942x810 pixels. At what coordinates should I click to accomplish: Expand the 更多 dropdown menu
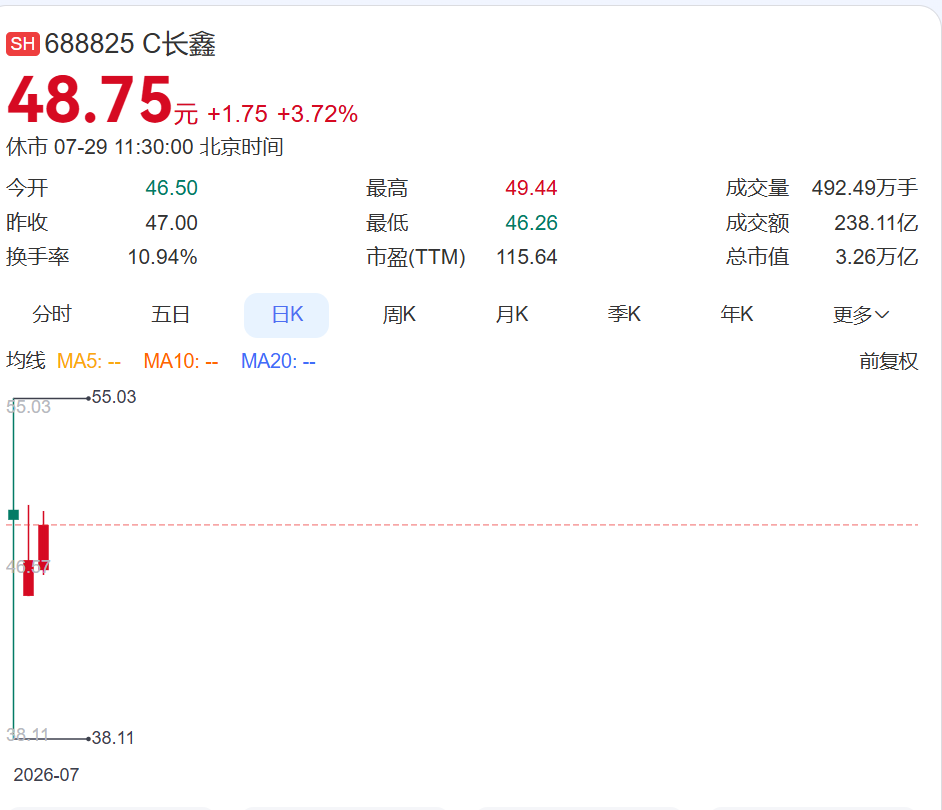(x=861, y=315)
